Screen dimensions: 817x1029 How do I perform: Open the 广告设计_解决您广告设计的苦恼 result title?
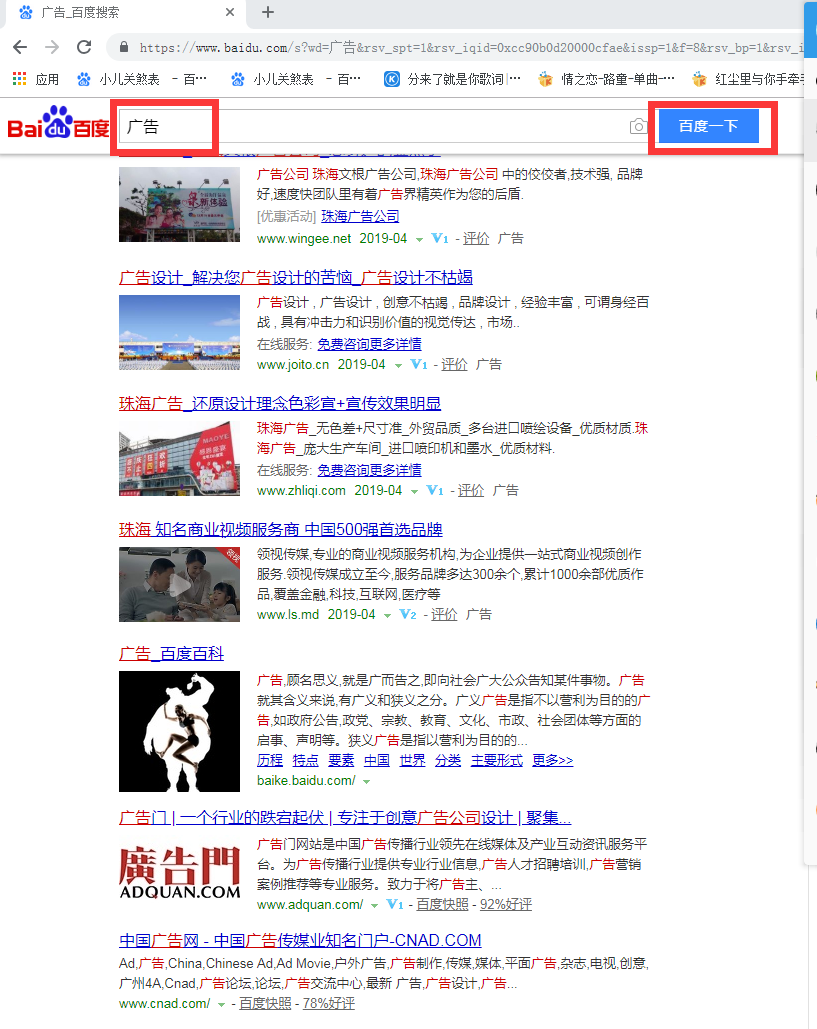[x=296, y=278]
